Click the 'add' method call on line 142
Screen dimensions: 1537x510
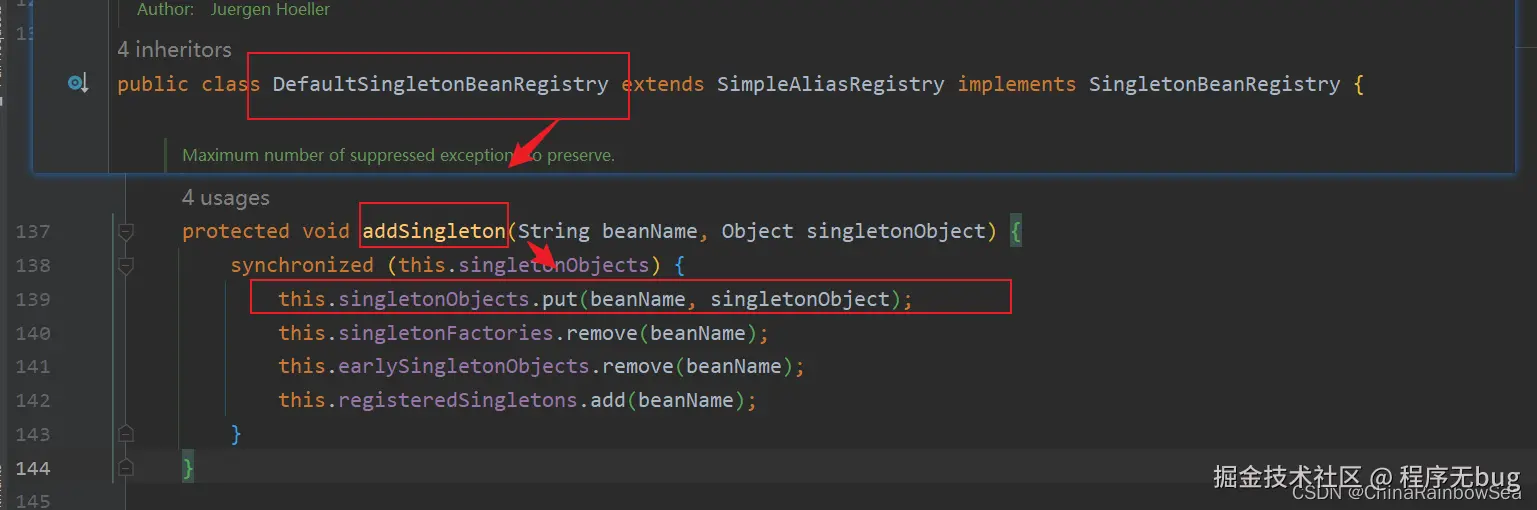[608, 400]
